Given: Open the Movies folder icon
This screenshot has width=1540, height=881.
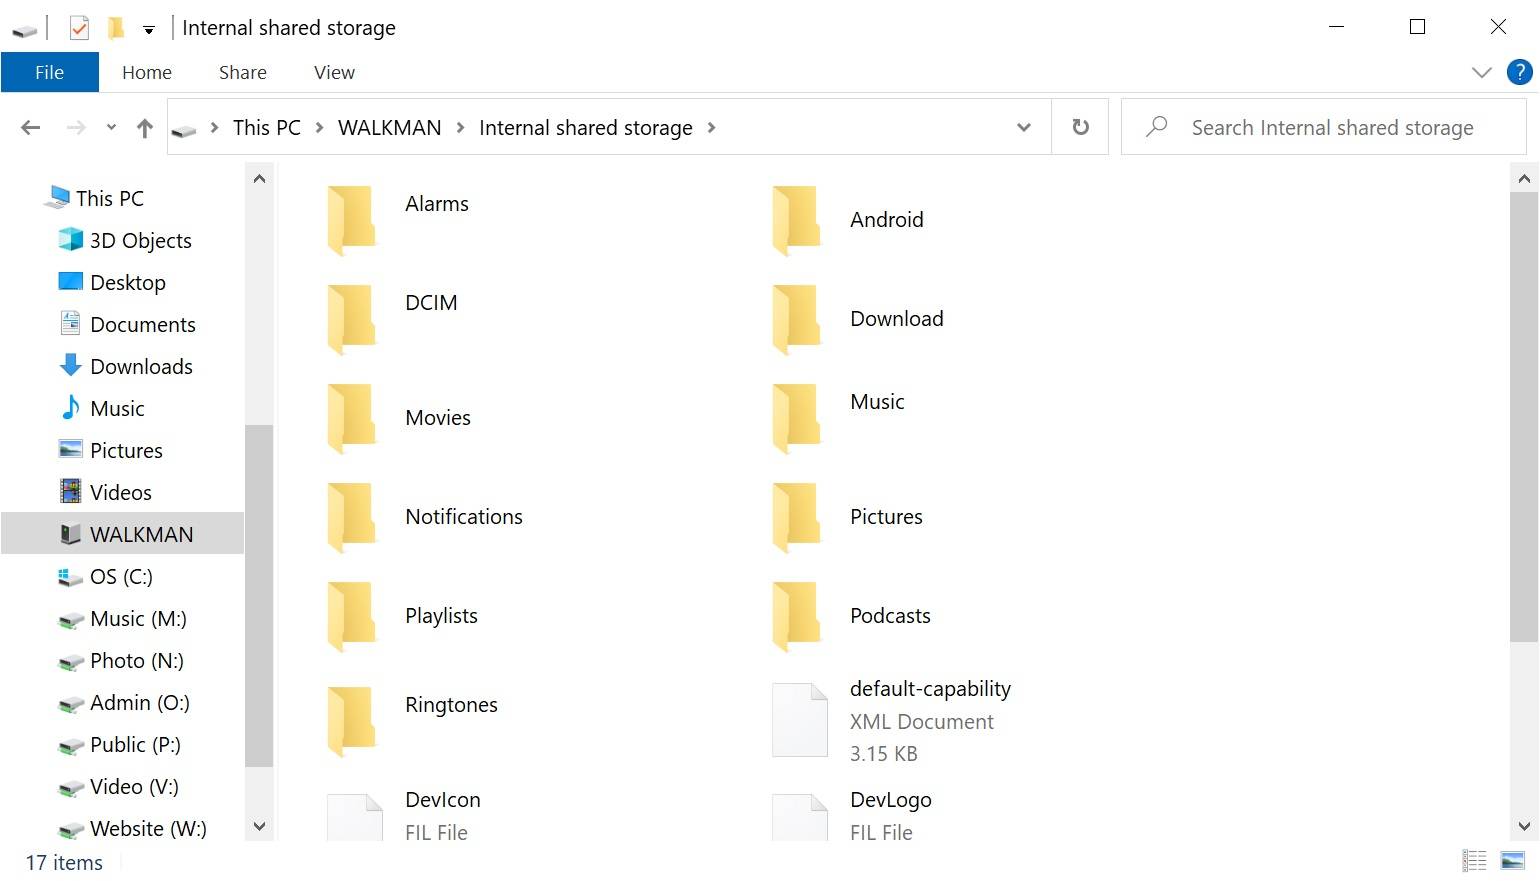Looking at the screenshot, I should (352, 418).
